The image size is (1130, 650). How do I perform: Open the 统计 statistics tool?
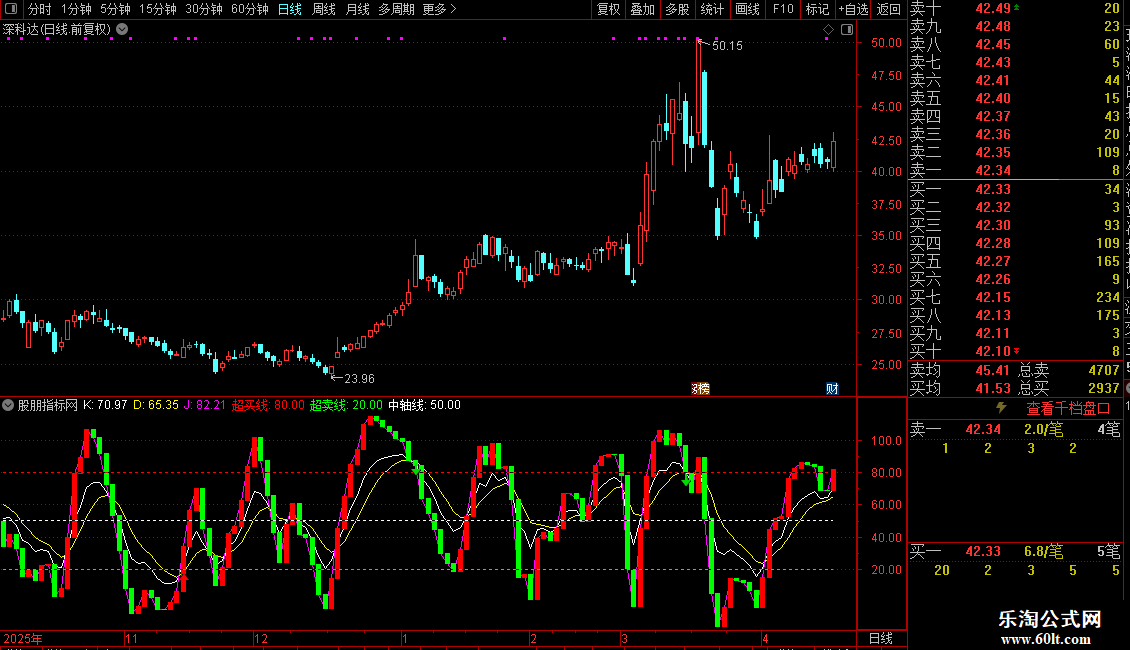click(x=712, y=9)
